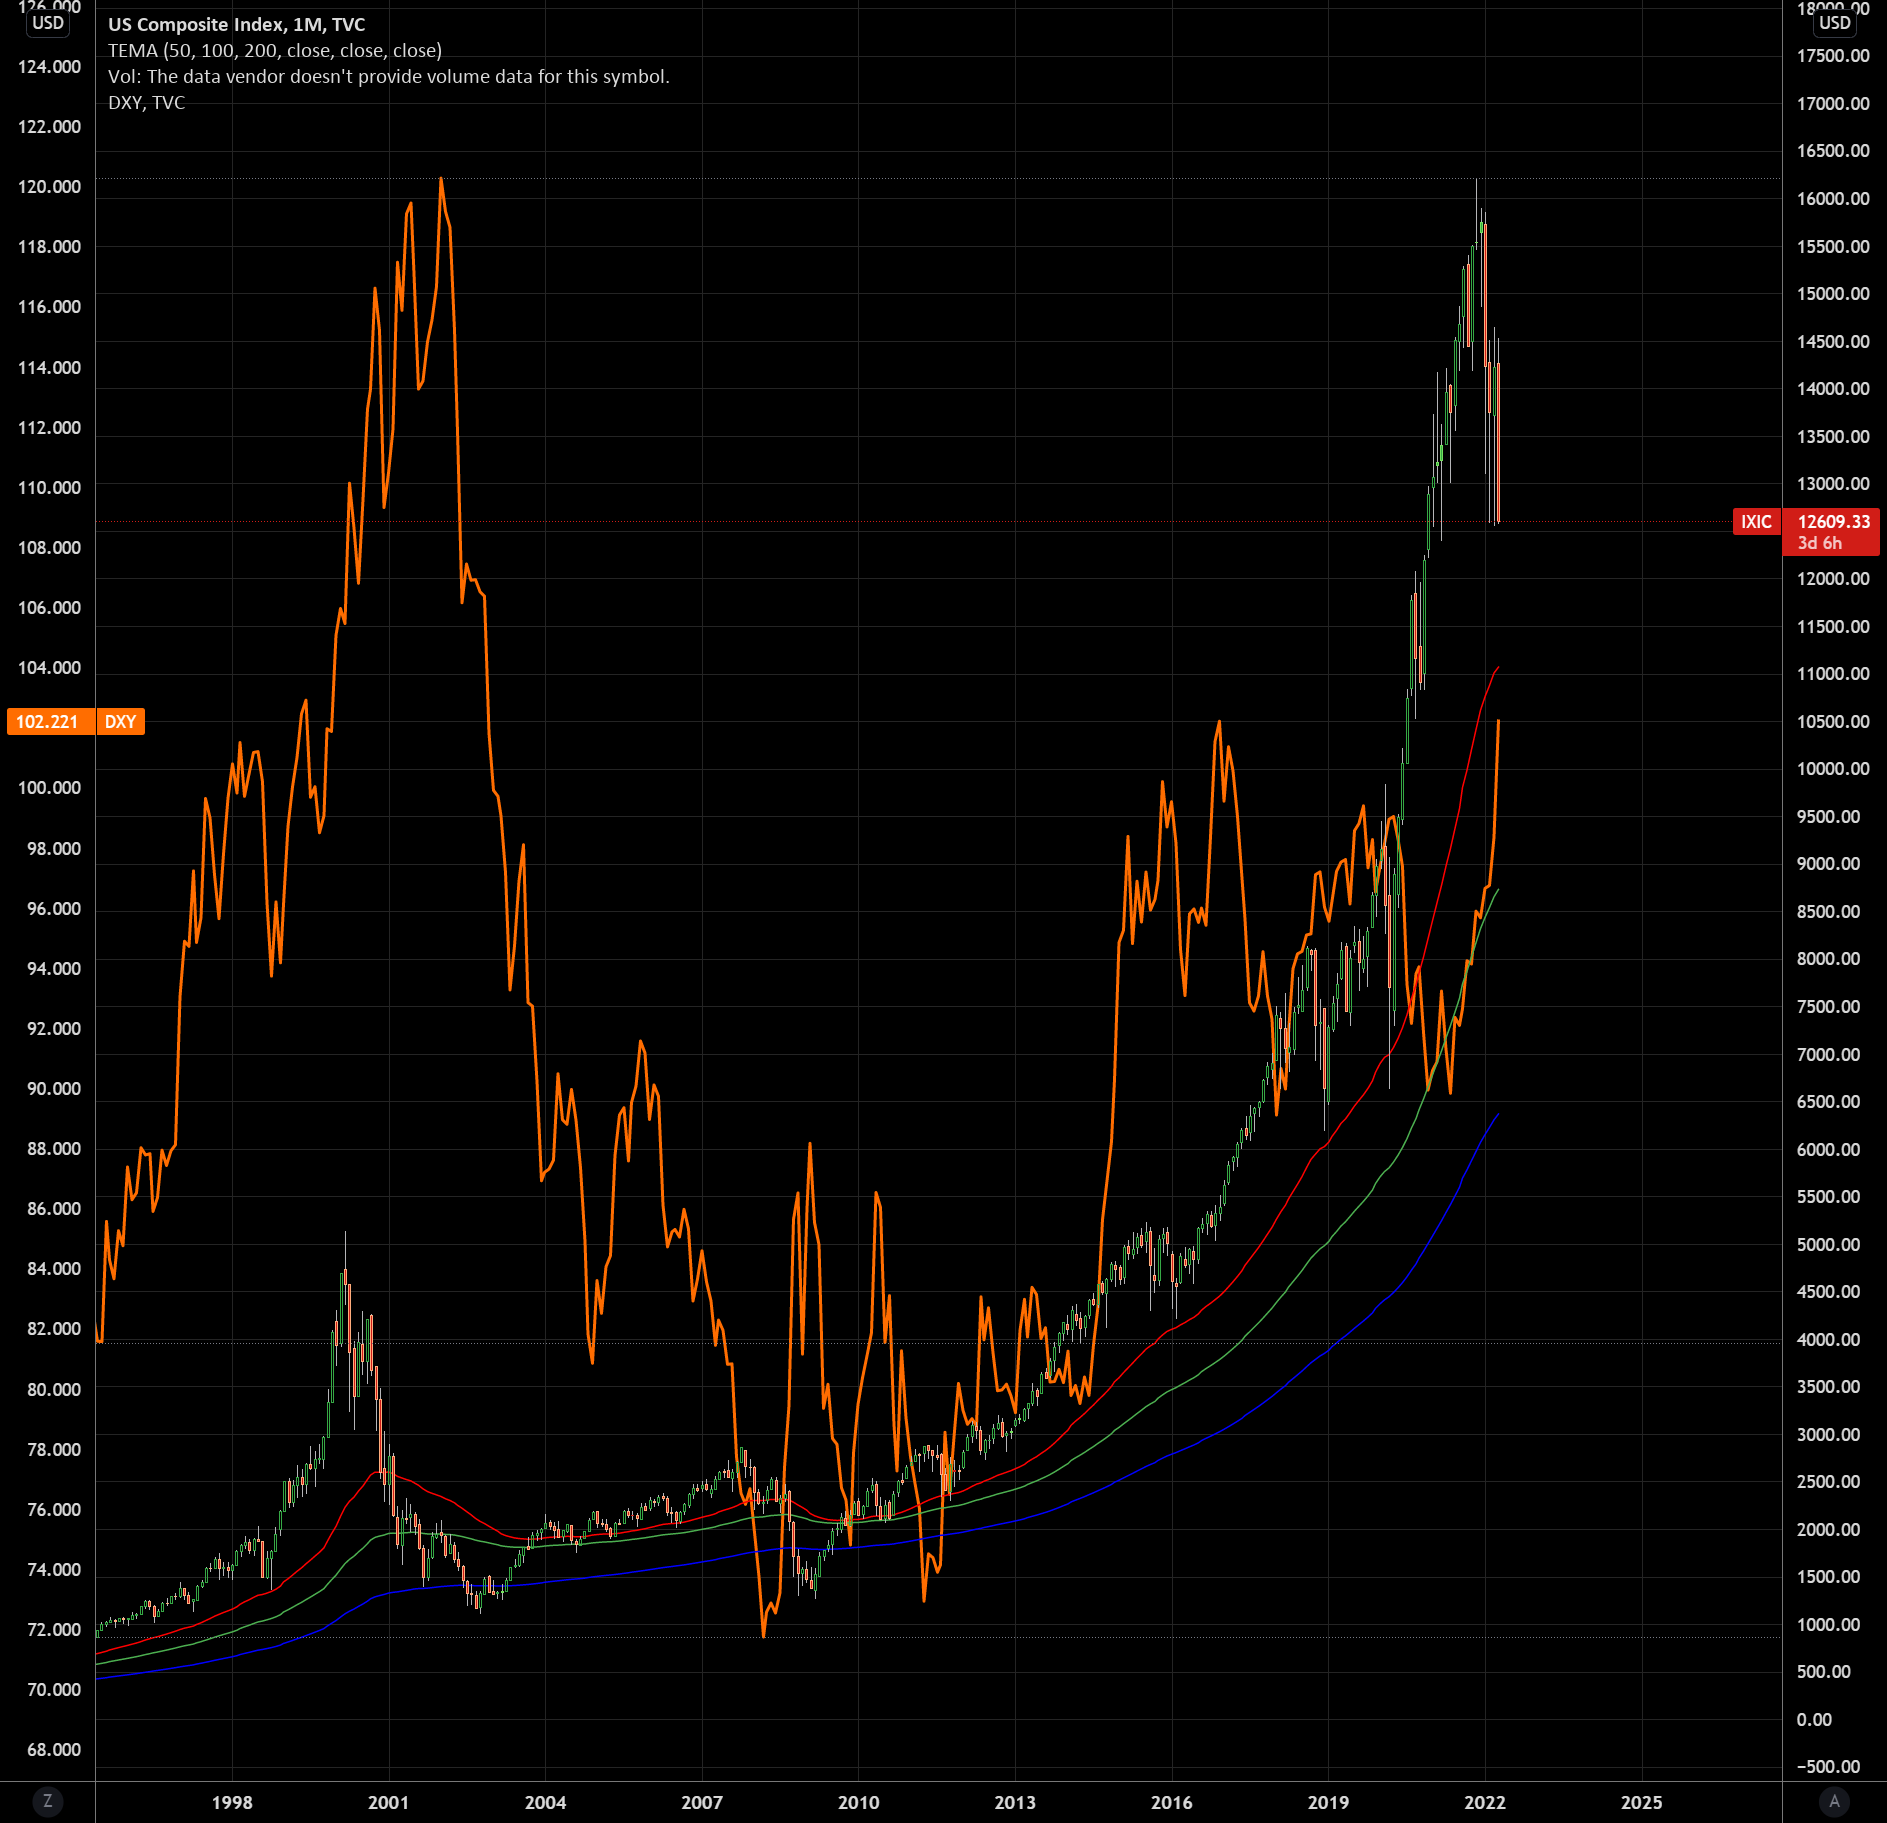1887x1823 pixels.
Task: Click the volume data unavailable message
Action: (389, 76)
